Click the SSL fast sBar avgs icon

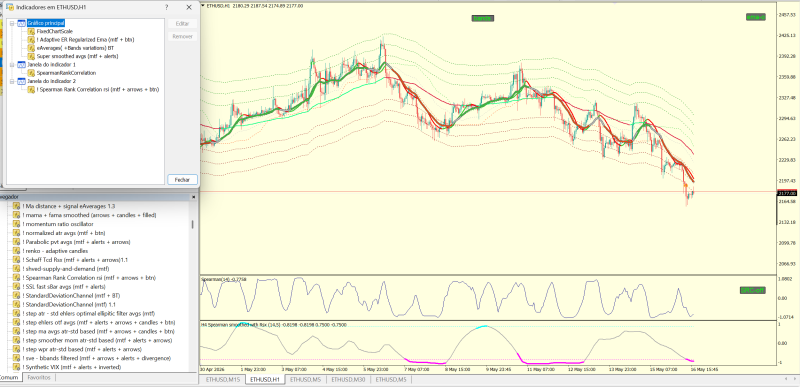point(16,287)
